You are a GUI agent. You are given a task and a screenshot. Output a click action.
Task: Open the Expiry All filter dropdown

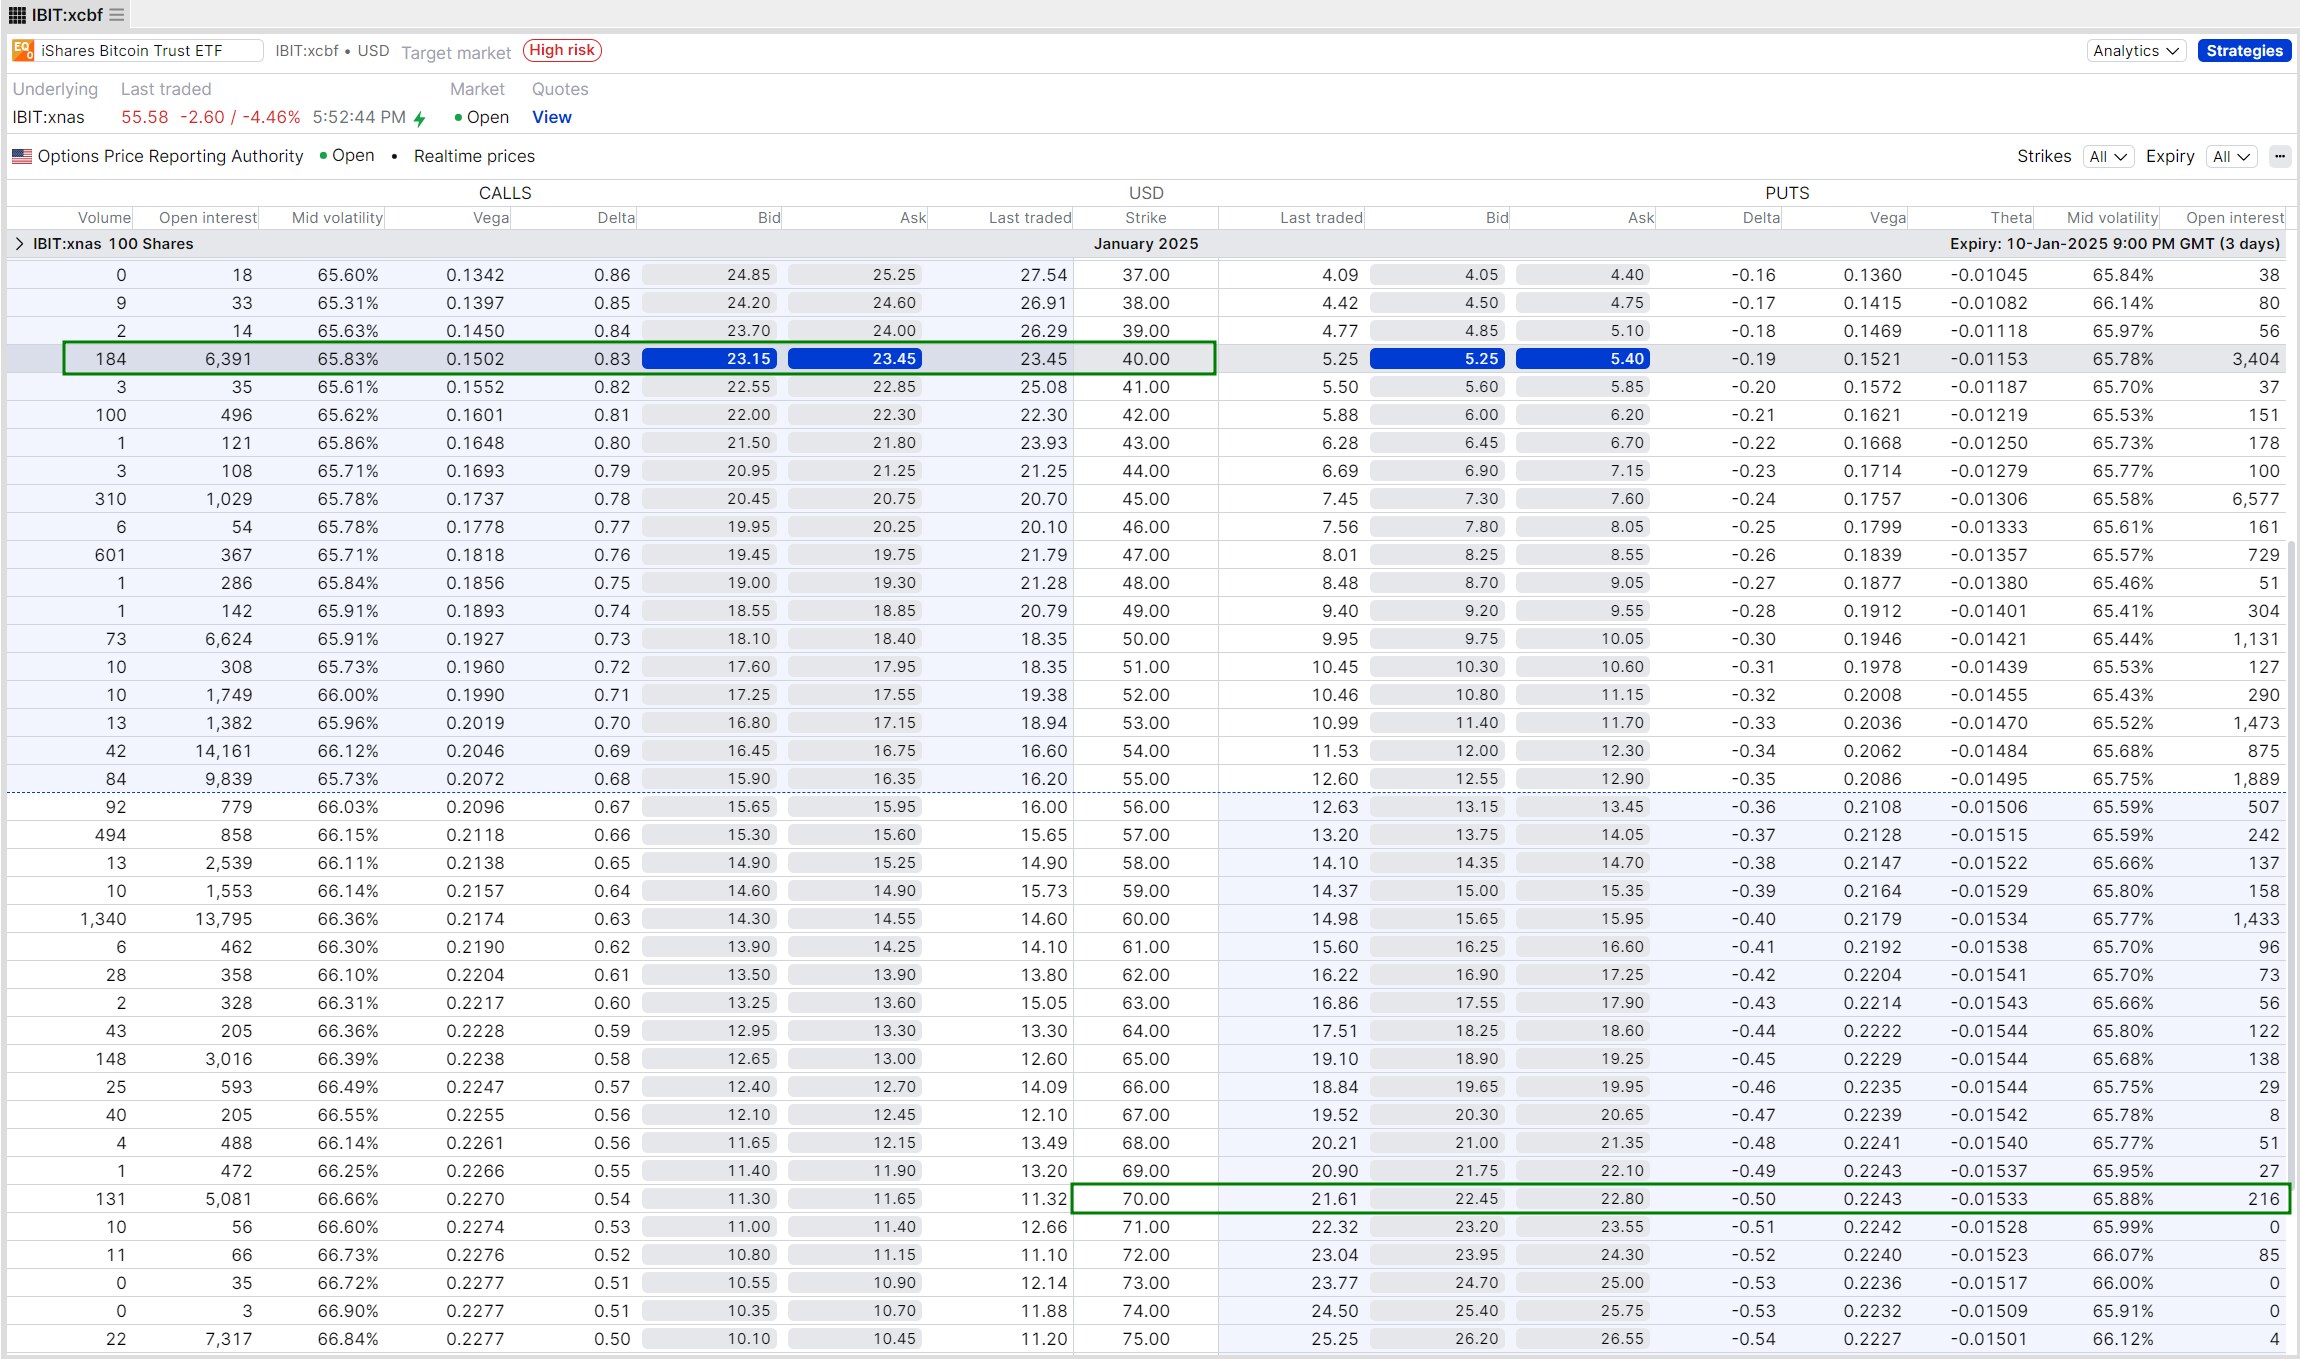tap(2230, 156)
